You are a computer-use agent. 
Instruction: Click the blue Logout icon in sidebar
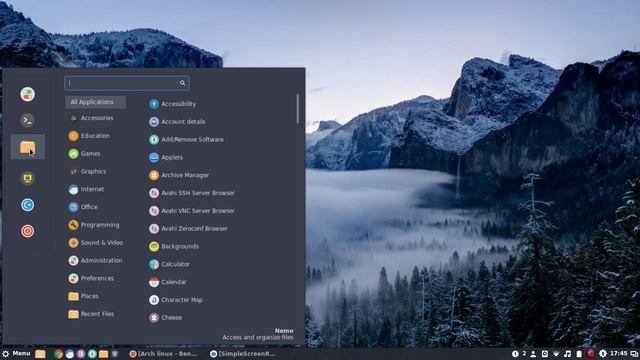pos(27,205)
